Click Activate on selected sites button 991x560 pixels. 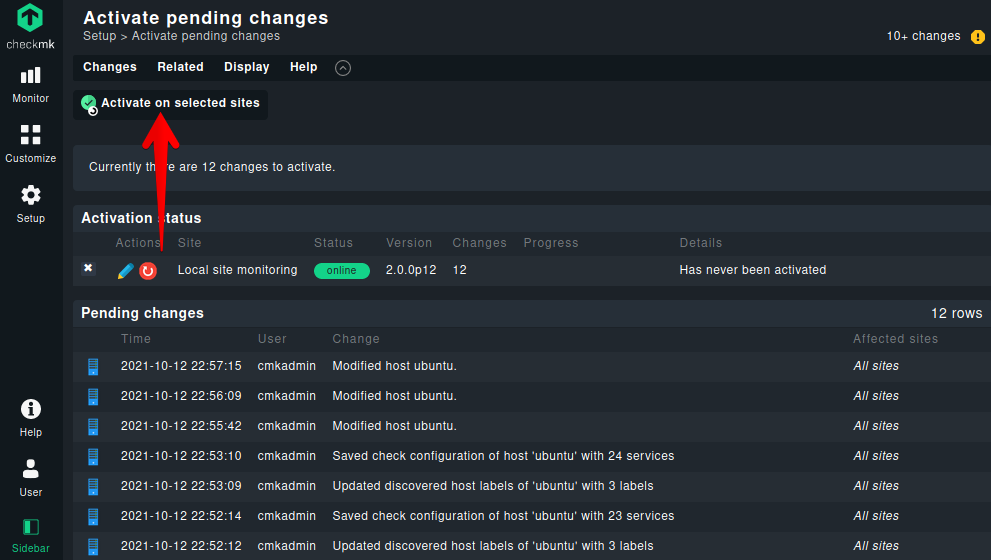click(171, 104)
